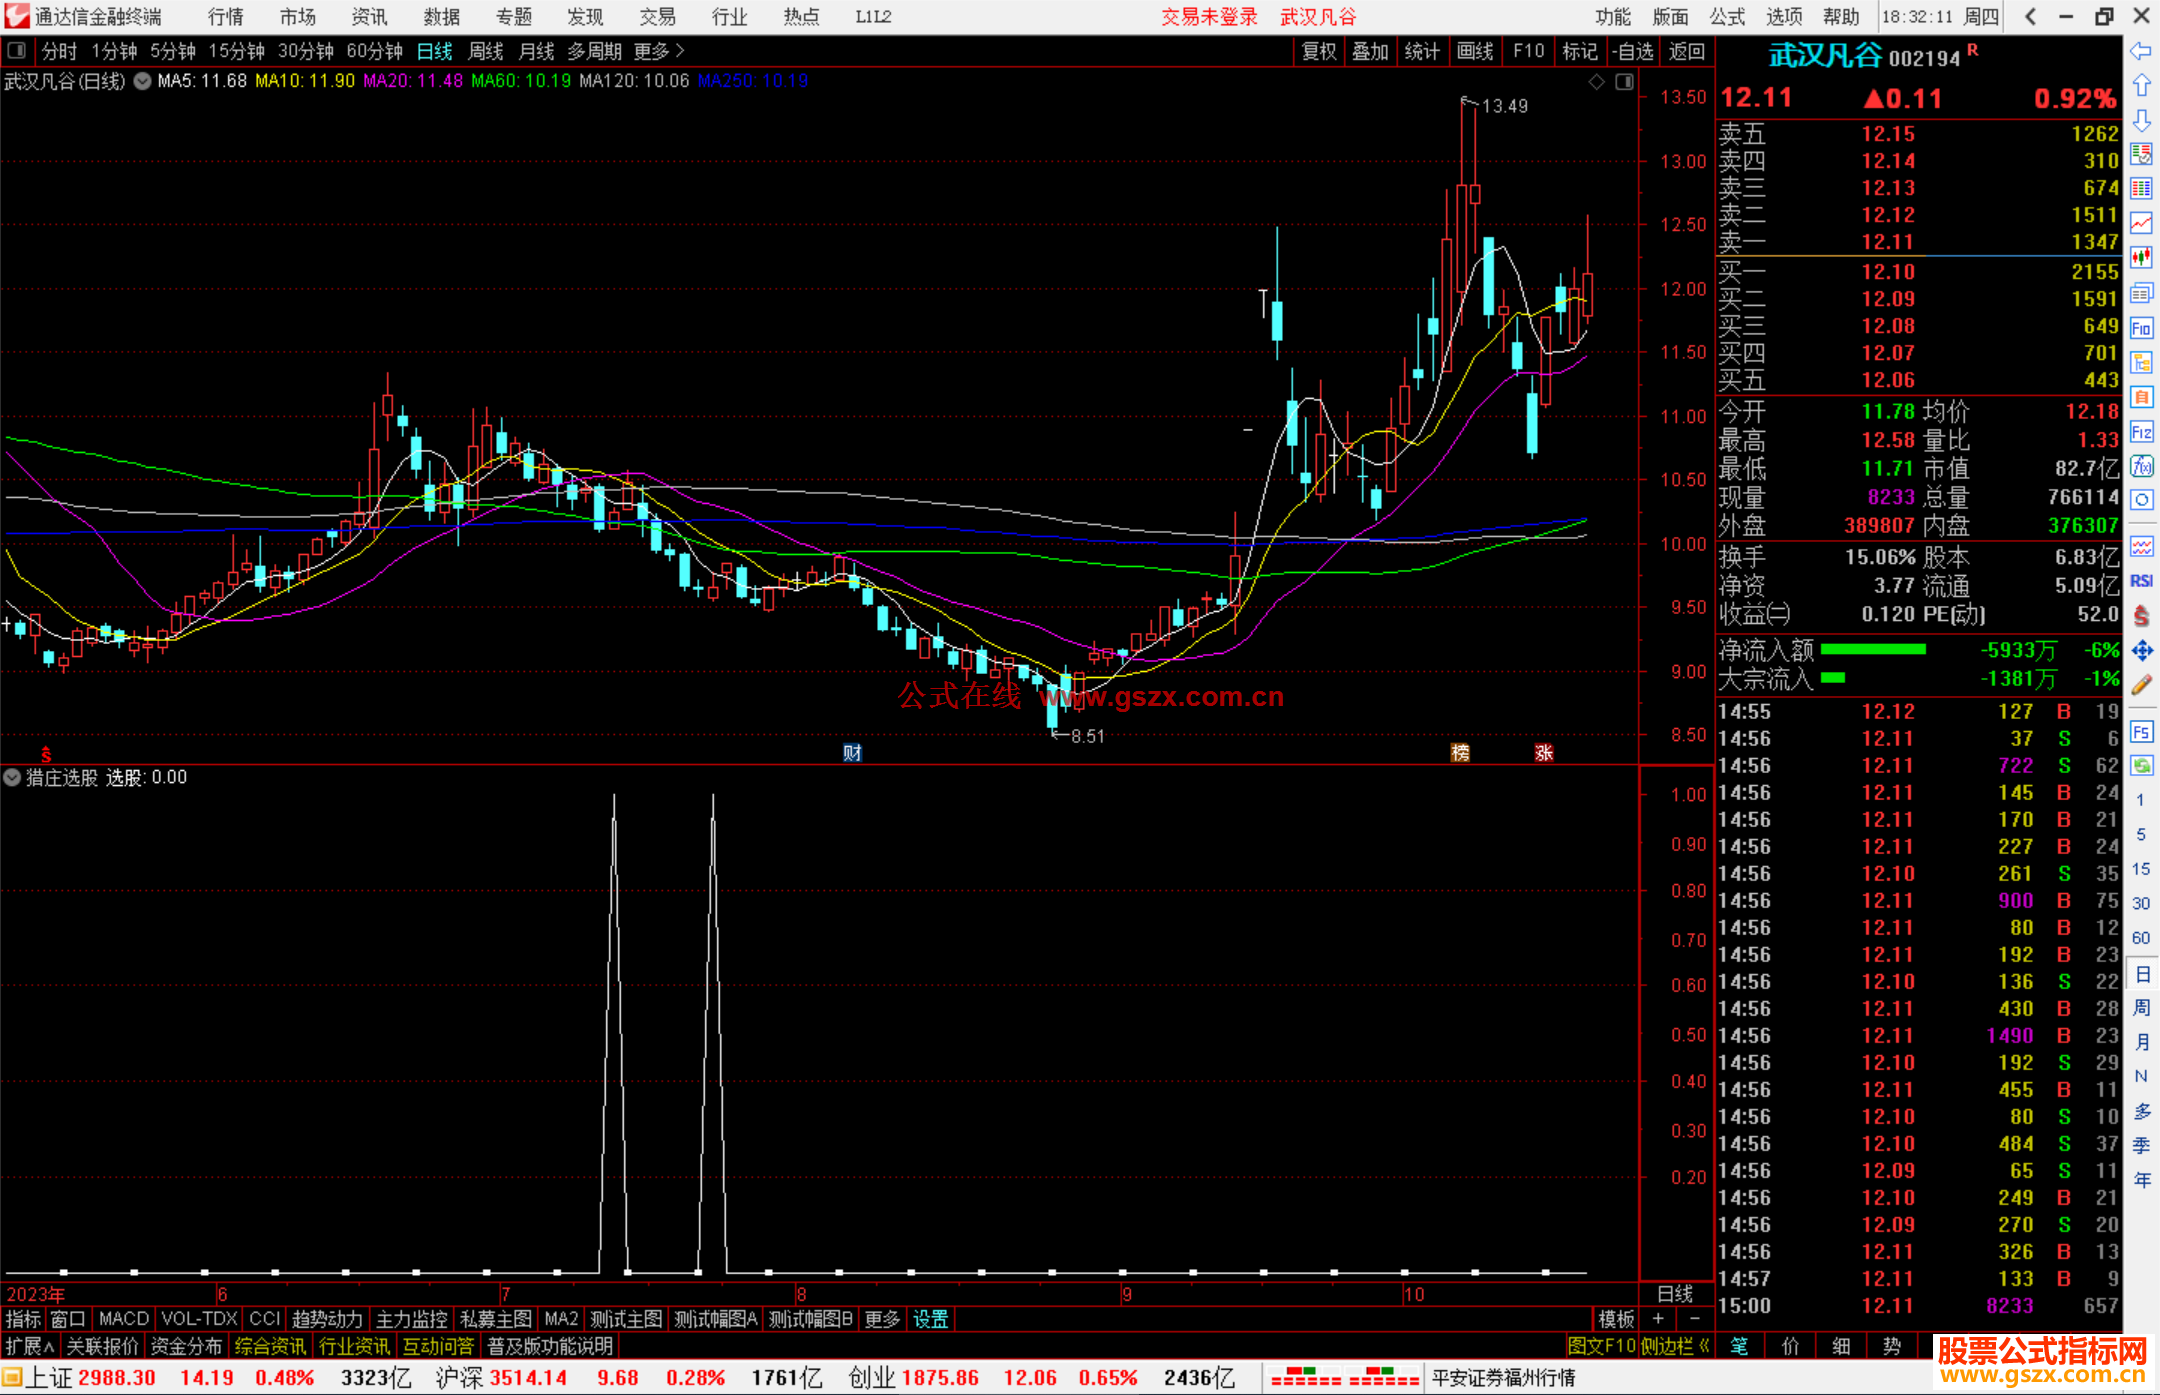Toggle the 猎庄选股 indicator round button
The height and width of the screenshot is (1395, 2160).
12,778
